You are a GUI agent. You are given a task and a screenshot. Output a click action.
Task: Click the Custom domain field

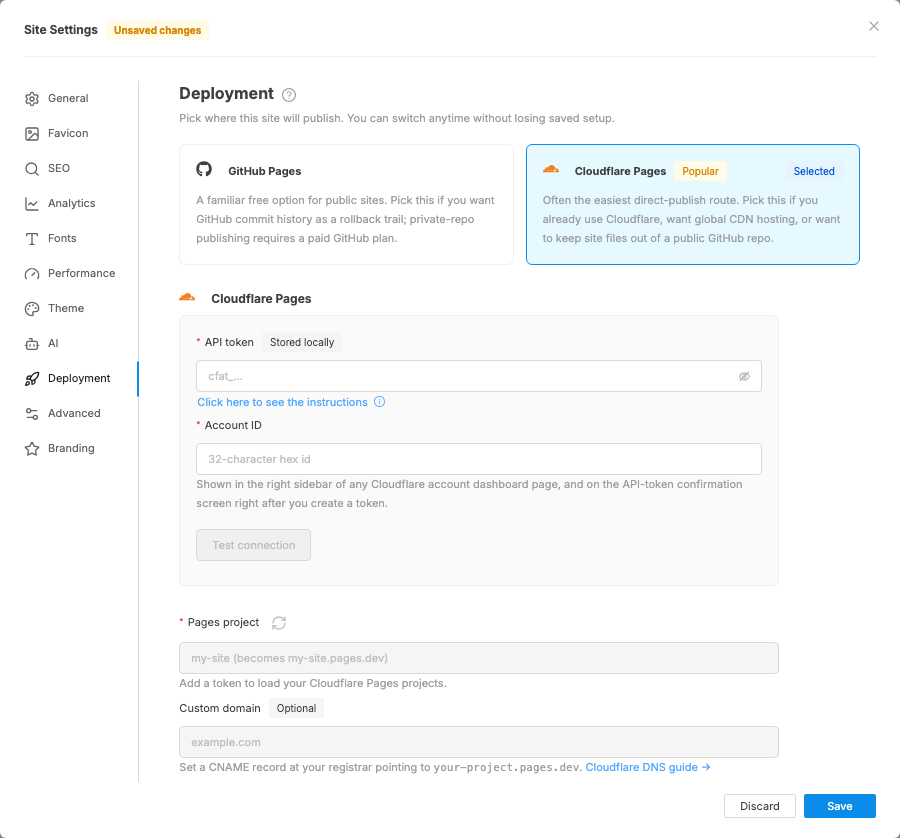pos(479,742)
